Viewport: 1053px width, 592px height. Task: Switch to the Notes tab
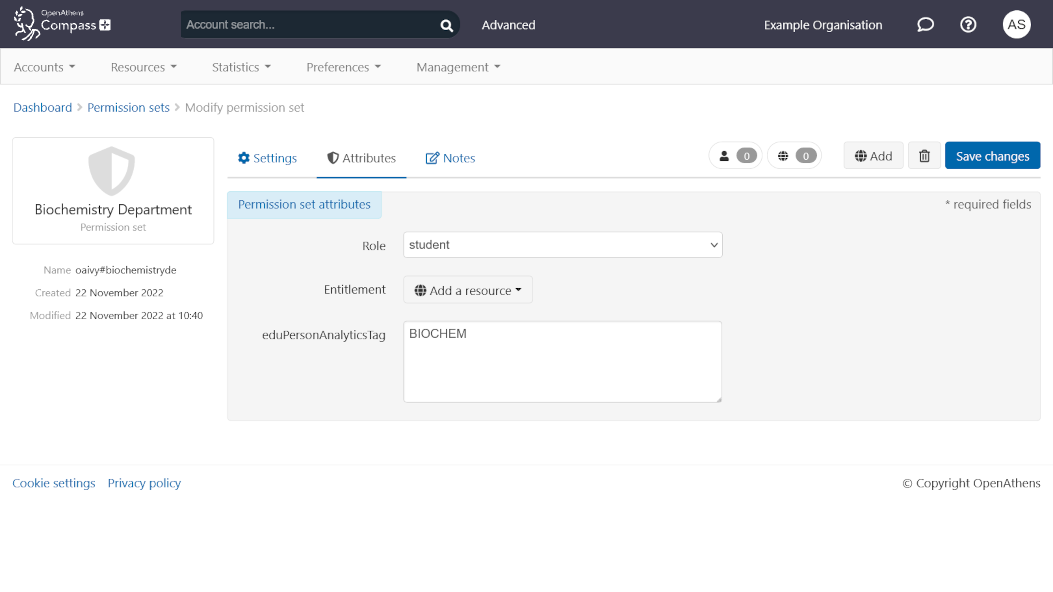[450, 158]
